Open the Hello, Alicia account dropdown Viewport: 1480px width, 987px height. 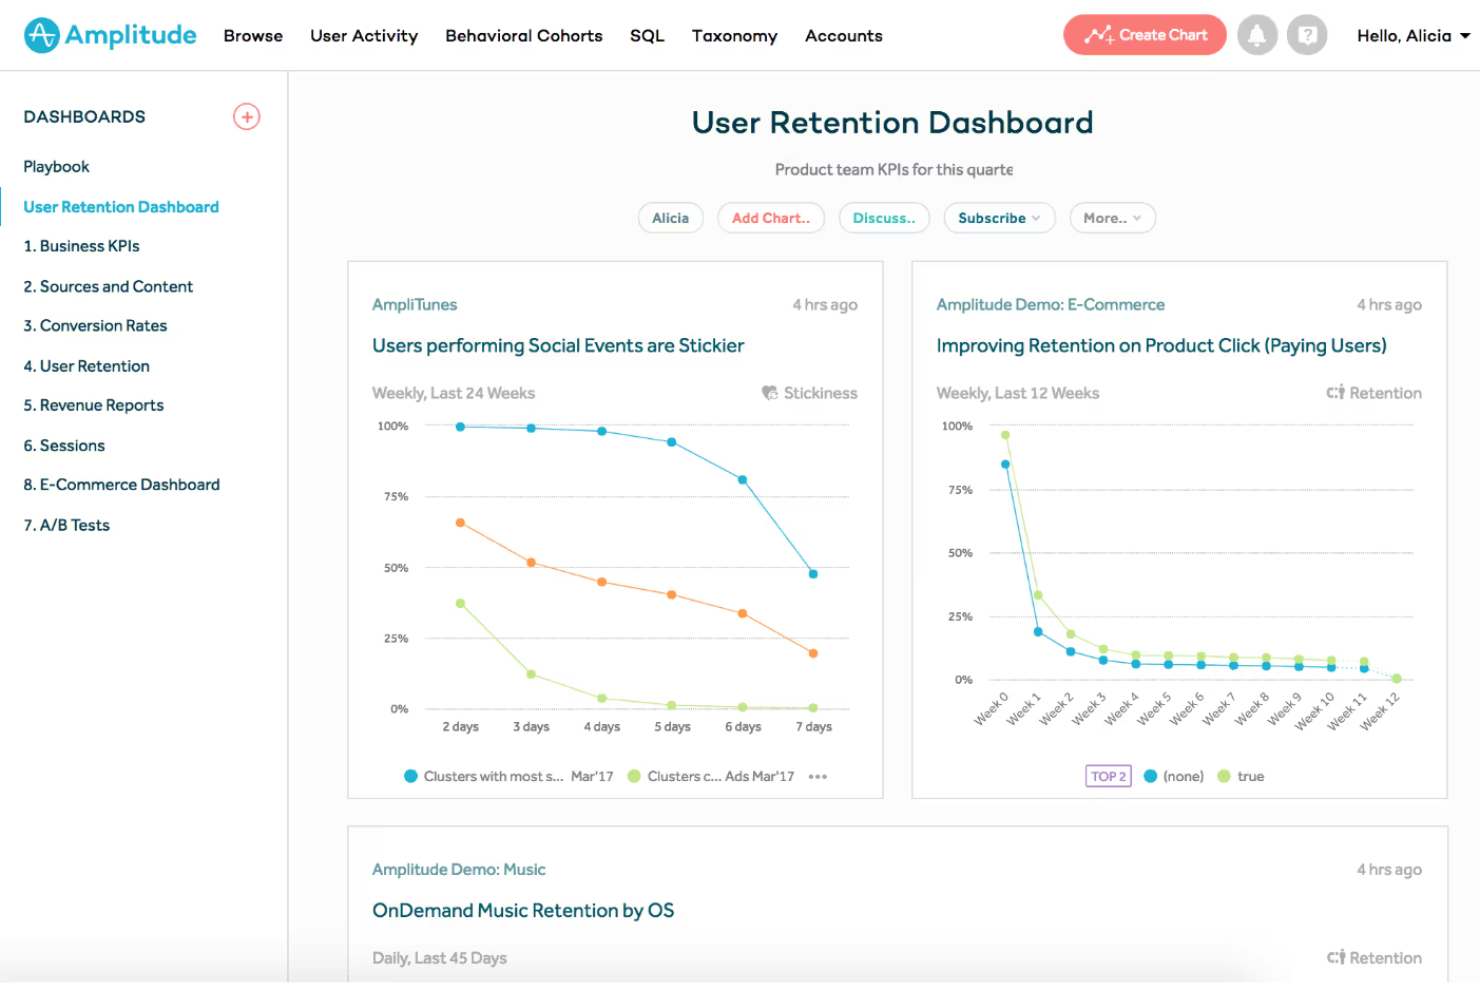click(x=1413, y=36)
